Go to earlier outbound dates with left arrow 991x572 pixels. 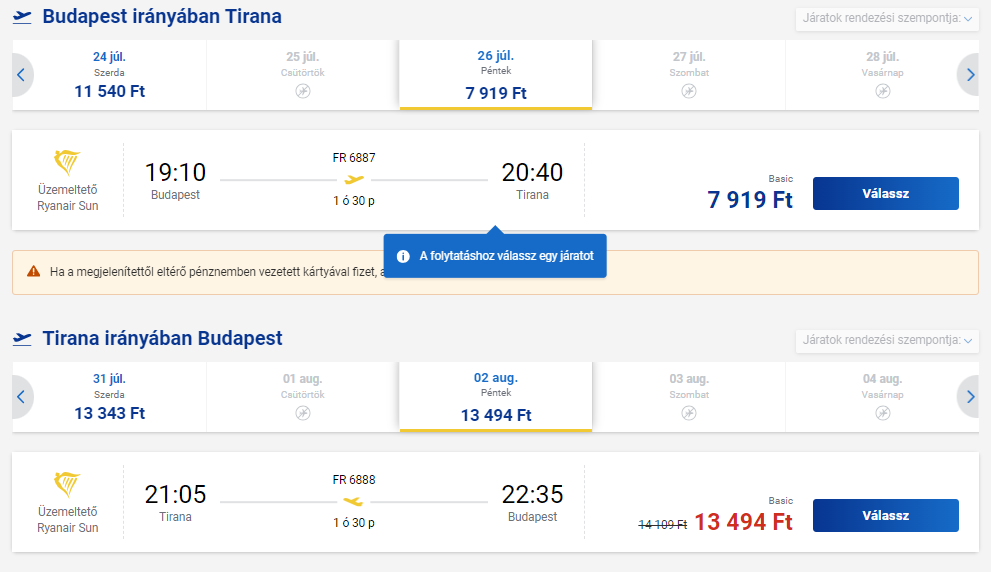coord(21,75)
